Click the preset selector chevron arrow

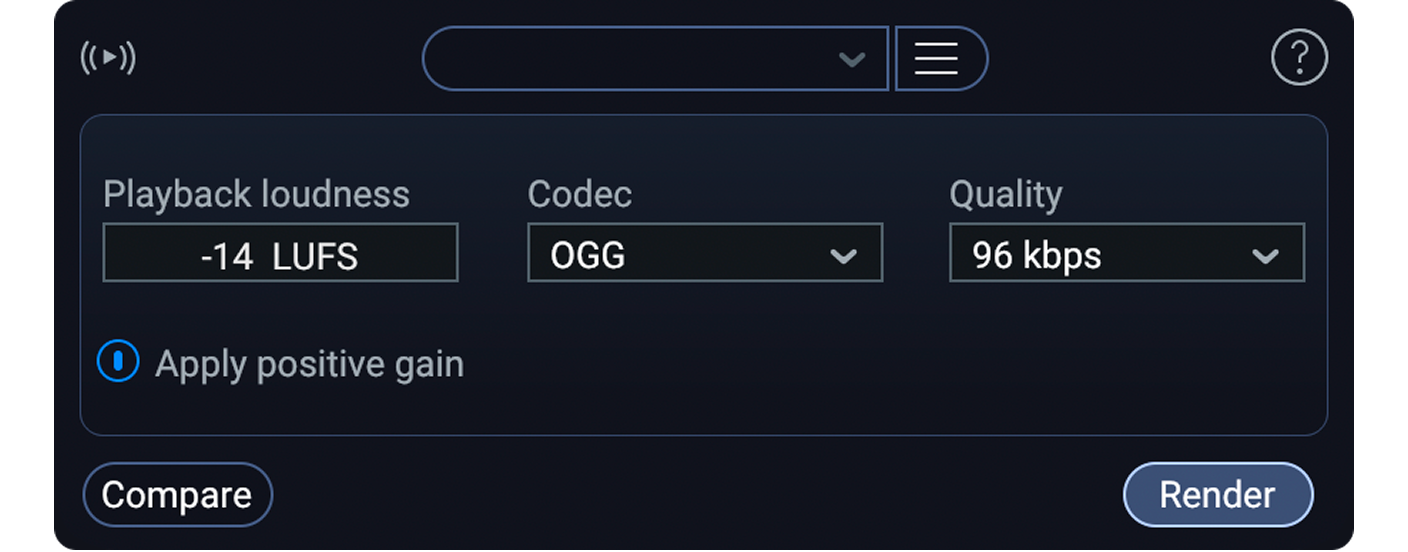point(851,60)
